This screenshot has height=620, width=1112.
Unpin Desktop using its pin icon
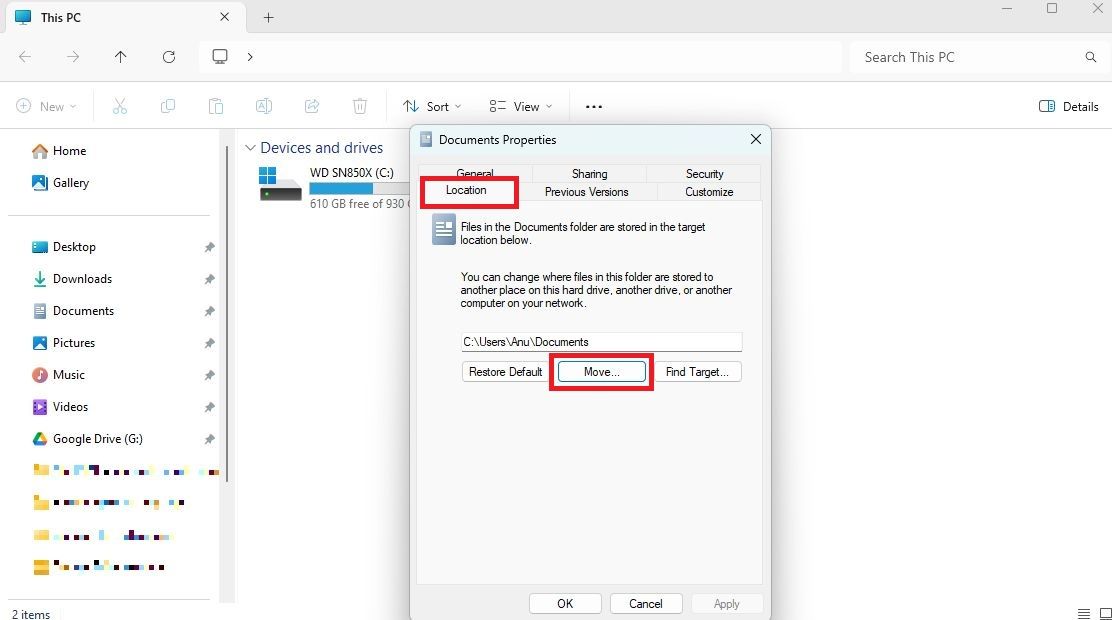click(x=209, y=247)
